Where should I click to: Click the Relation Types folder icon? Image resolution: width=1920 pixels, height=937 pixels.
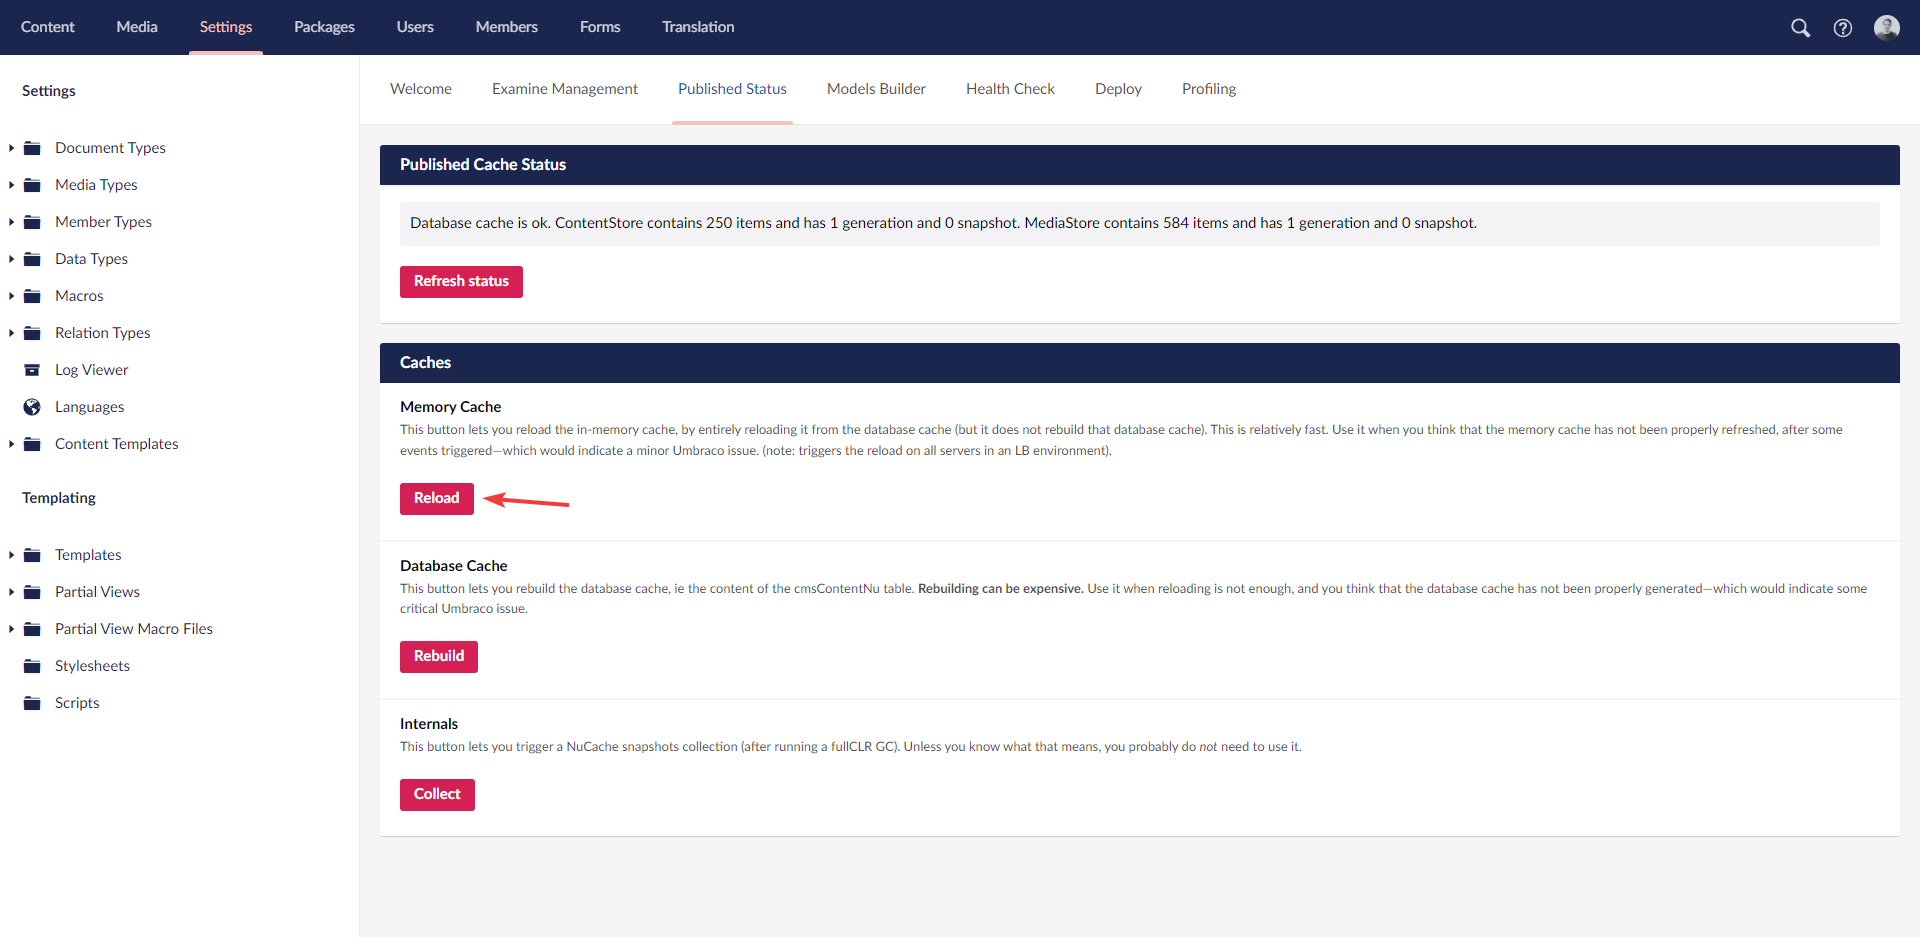pos(32,333)
